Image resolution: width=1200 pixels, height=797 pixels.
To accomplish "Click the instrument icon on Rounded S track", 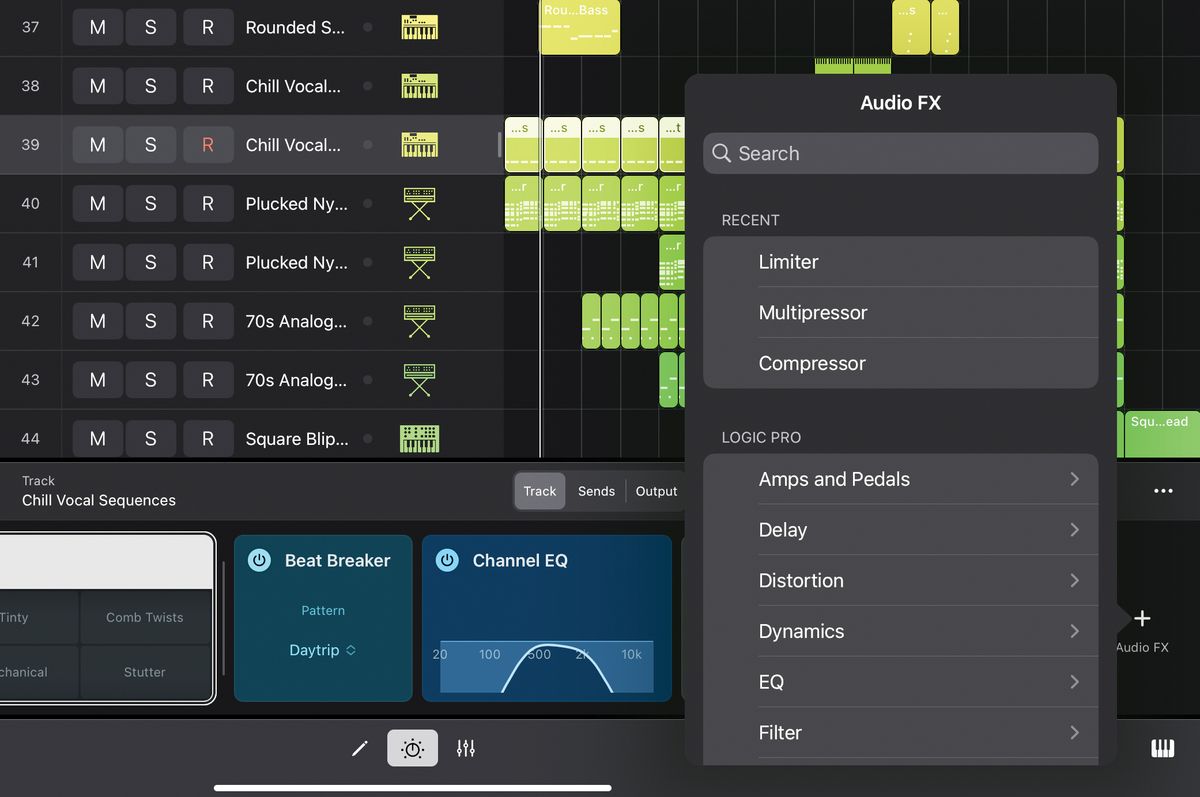I will (419, 27).
